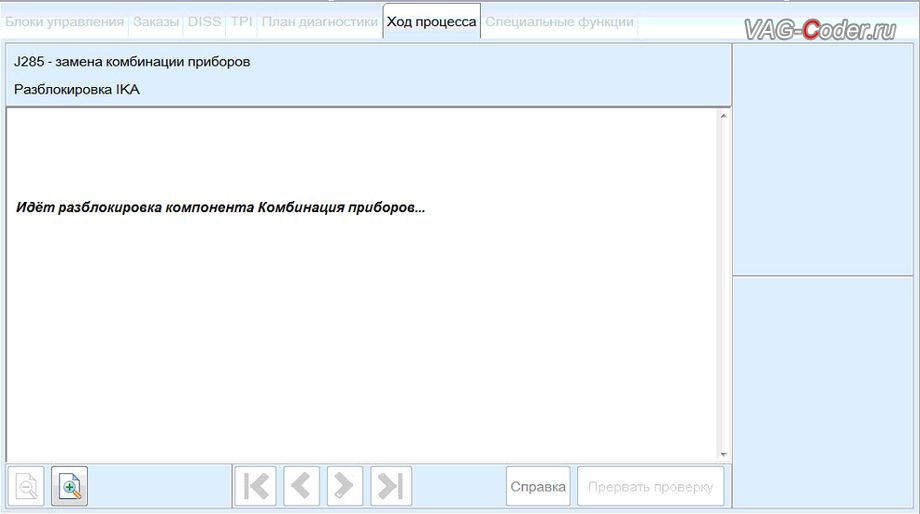920x514 pixels.
Task: Click the status text 'Идёт разблокировка компонента'
Action: coord(134,208)
